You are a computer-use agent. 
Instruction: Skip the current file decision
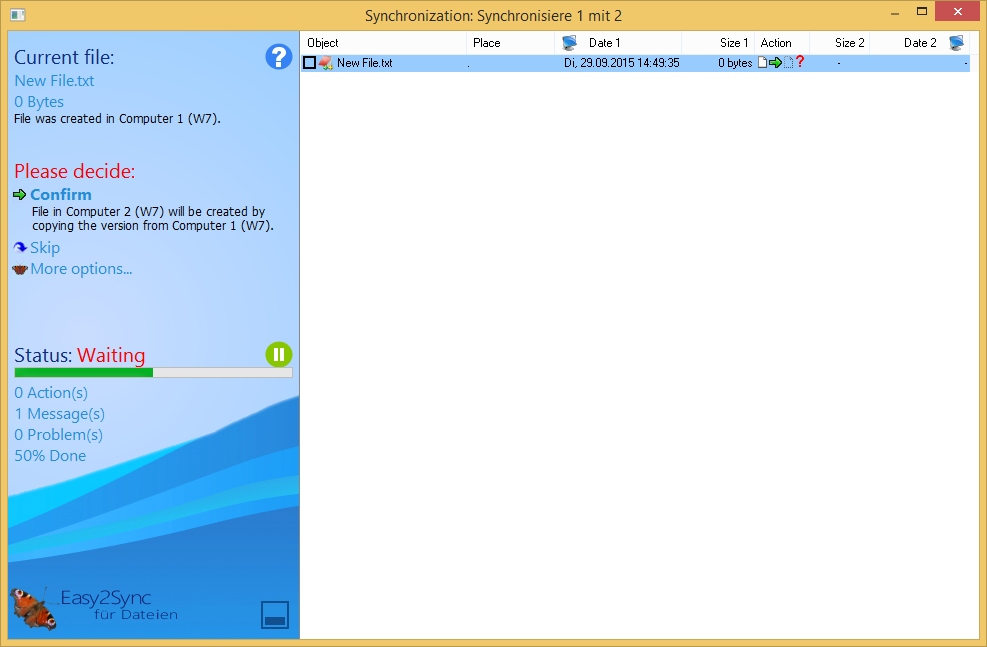[45, 248]
